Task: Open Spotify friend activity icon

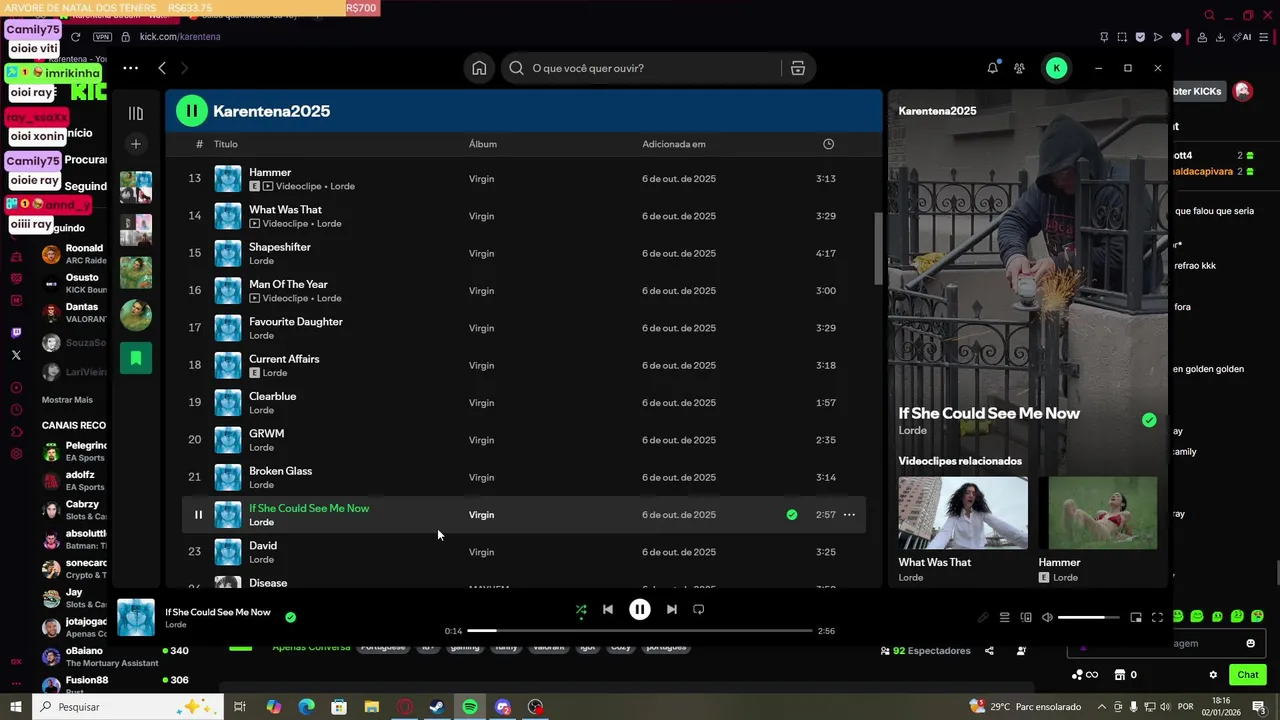Action: coord(1019,68)
